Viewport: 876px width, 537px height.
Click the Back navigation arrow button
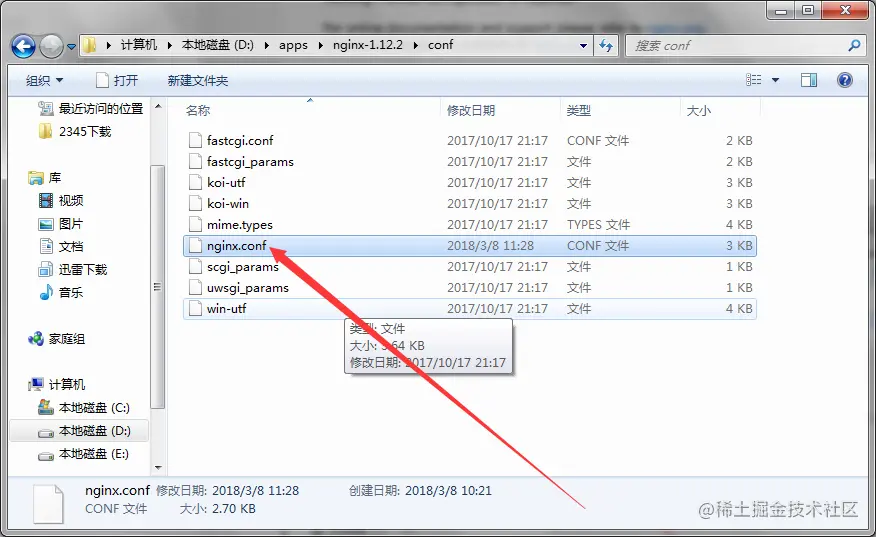pos(23,46)
